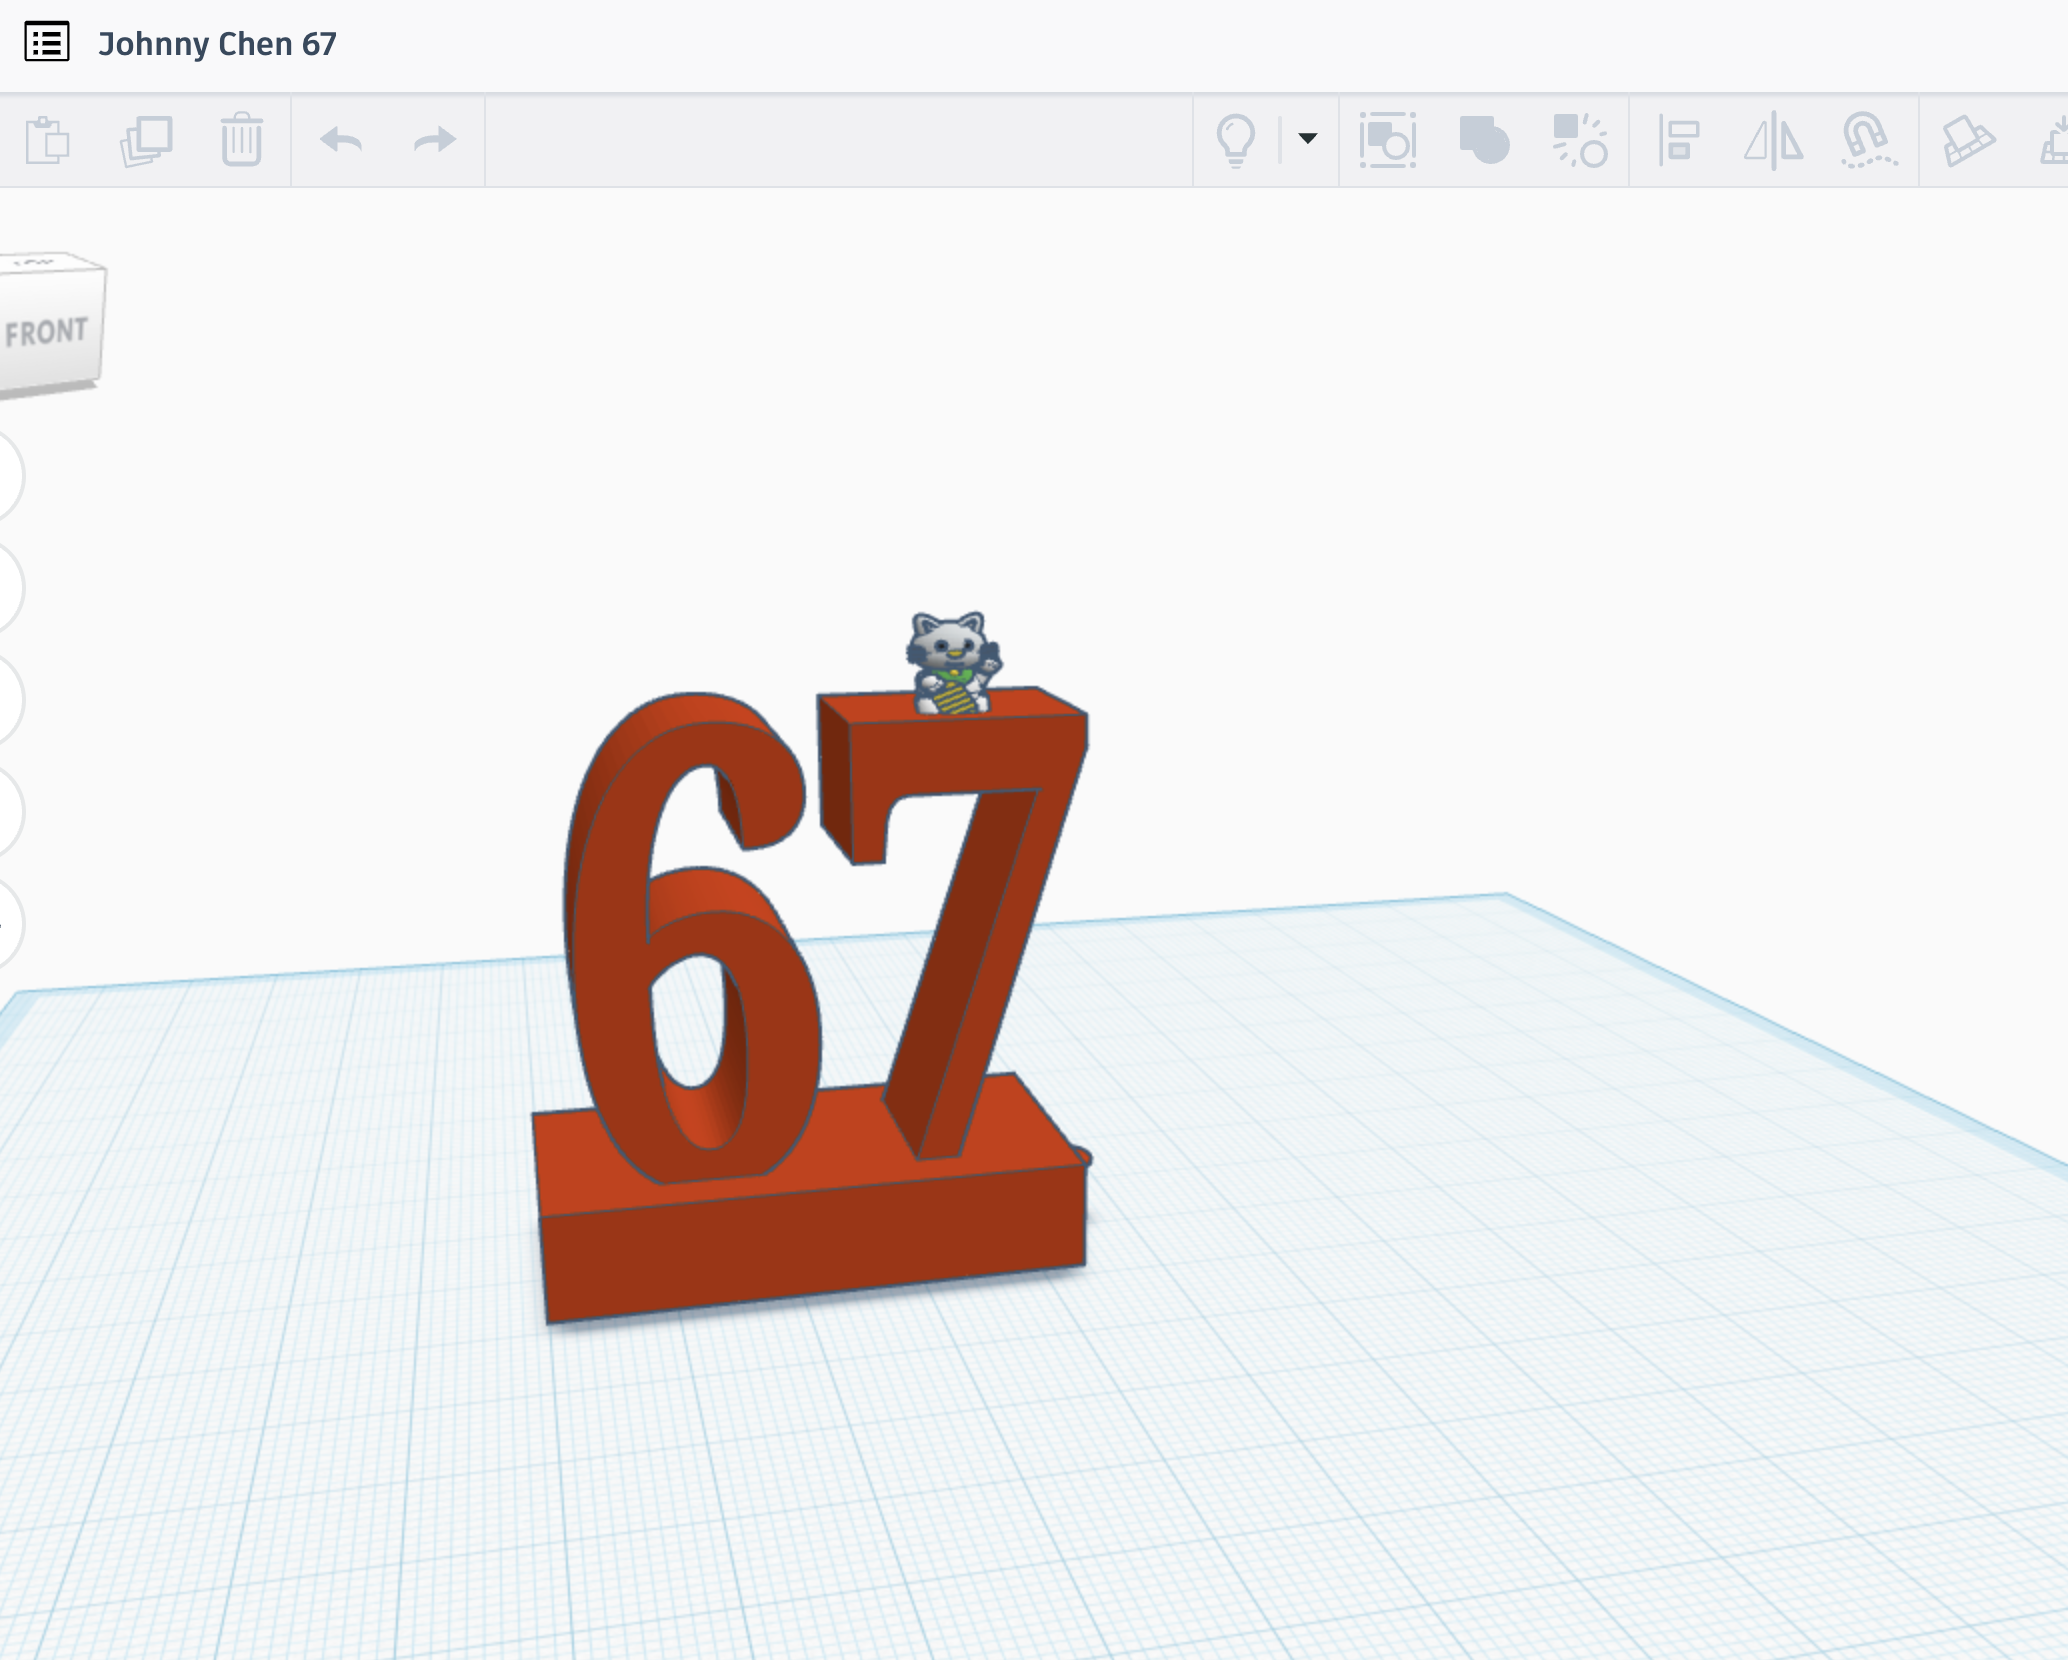The height and width of the screenshot is (1660, 2068).
Task: Open the designs list menu icon
Action: pos(47,43)
